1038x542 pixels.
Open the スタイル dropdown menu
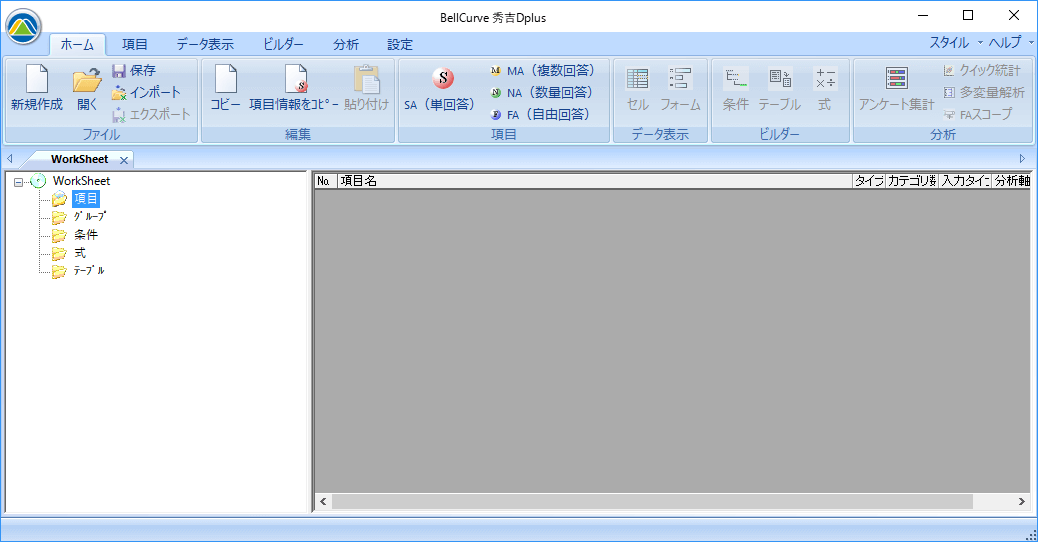click(x=954, y=43)
